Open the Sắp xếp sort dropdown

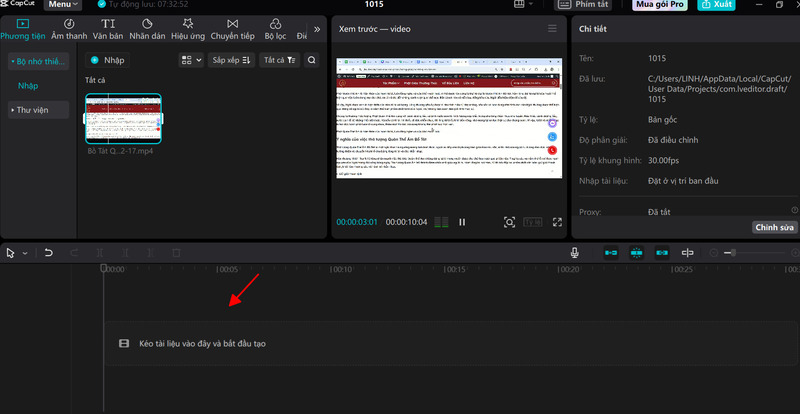coord(232,60)
